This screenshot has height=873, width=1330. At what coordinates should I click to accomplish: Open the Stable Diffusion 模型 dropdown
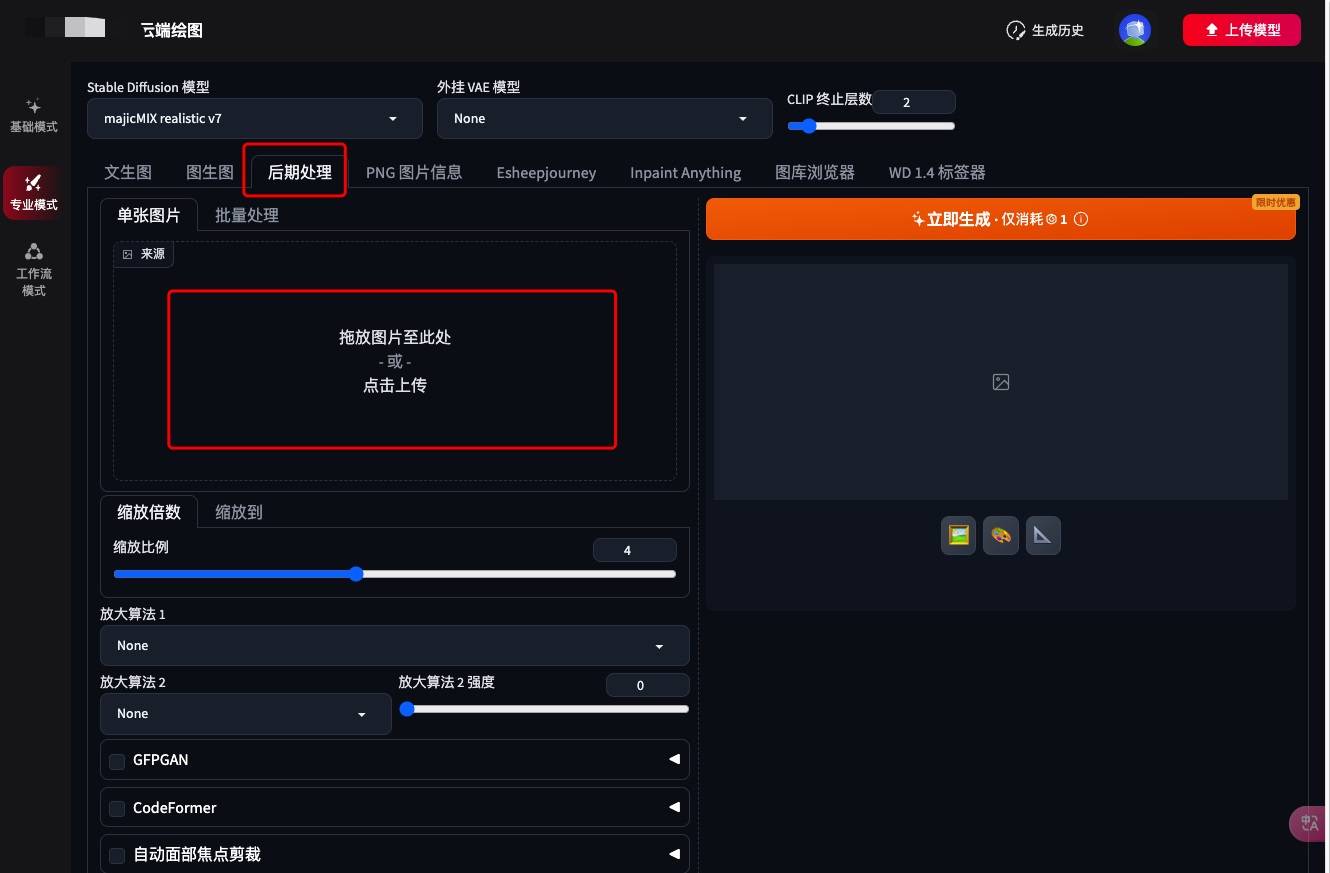click(254, 119)
